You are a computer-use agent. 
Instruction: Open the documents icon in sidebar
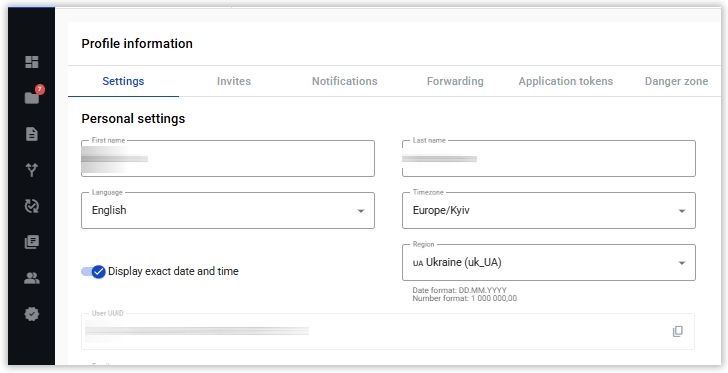click(x=32, y=134)
